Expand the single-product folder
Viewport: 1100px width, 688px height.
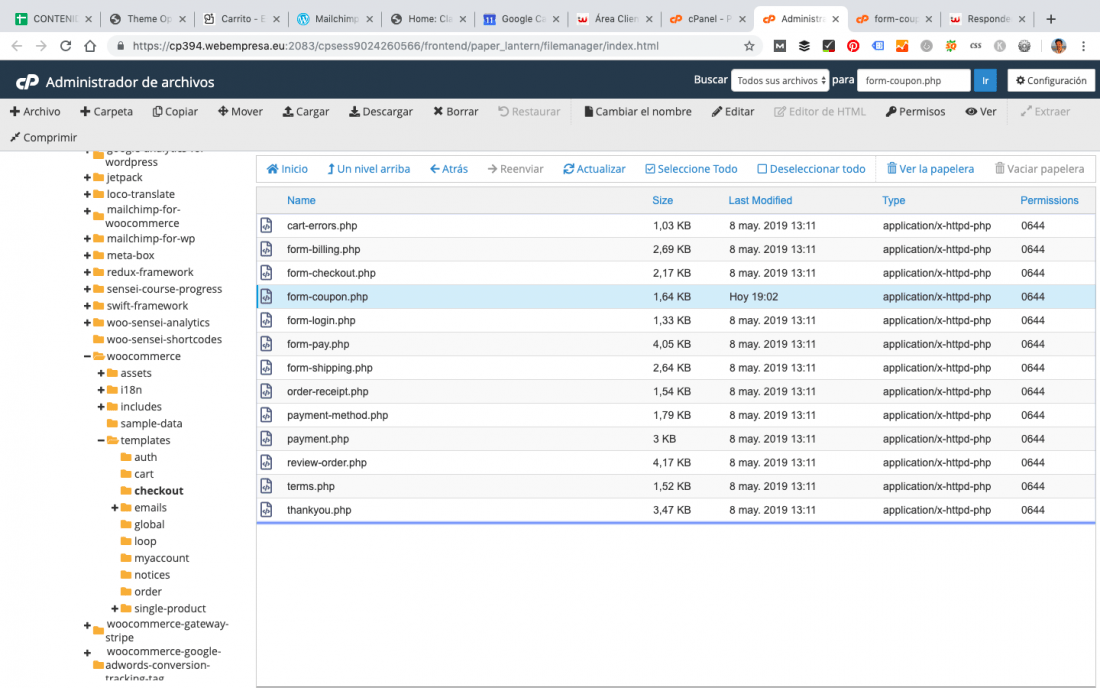114,609
